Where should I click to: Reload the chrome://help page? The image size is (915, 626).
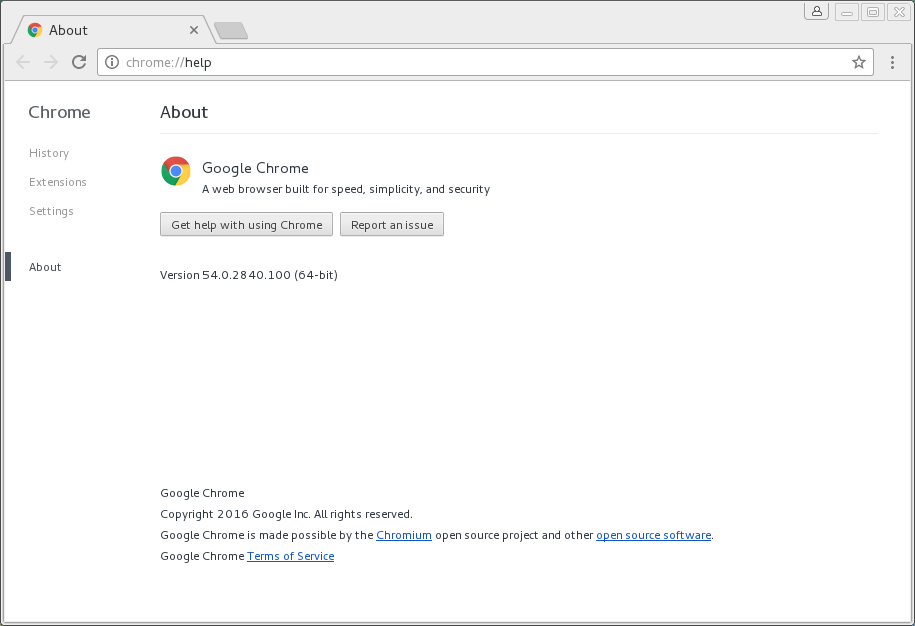click(79, 62)
